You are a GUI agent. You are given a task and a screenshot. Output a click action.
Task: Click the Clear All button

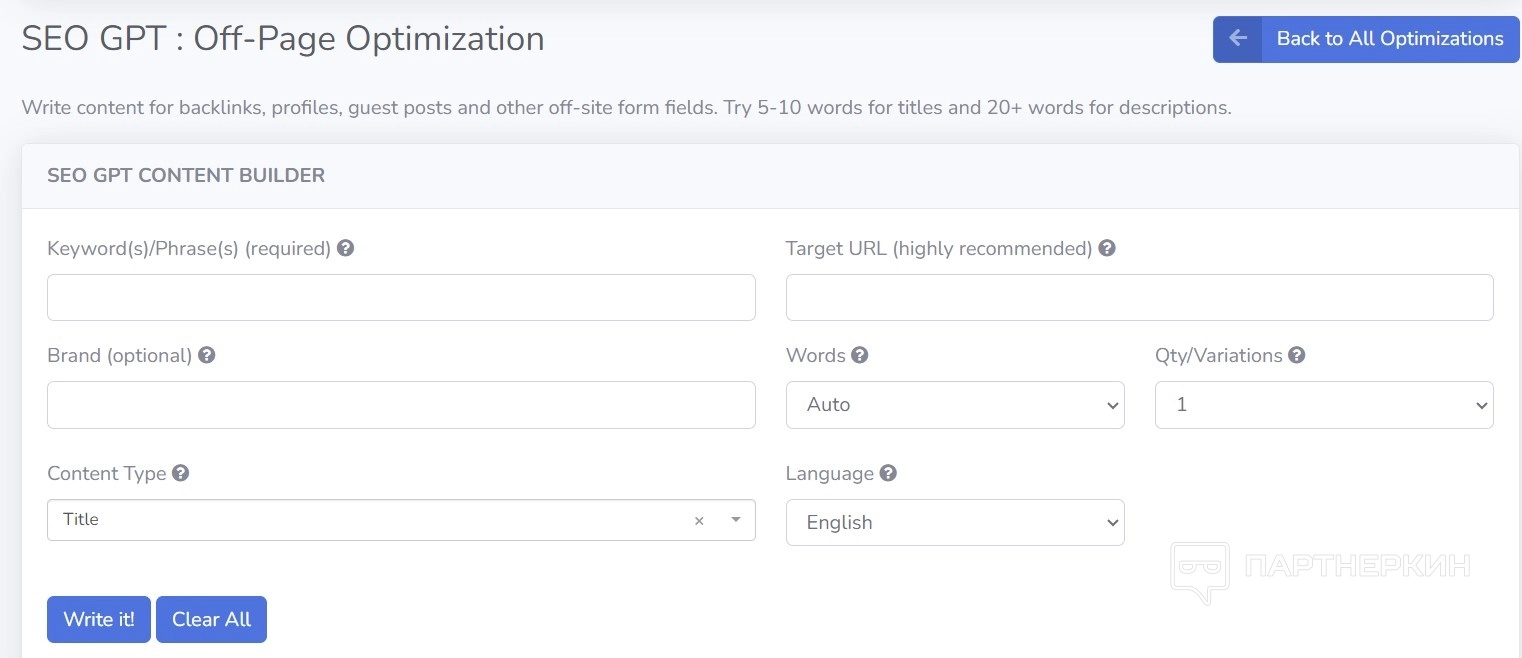click(x=211, y=620)
